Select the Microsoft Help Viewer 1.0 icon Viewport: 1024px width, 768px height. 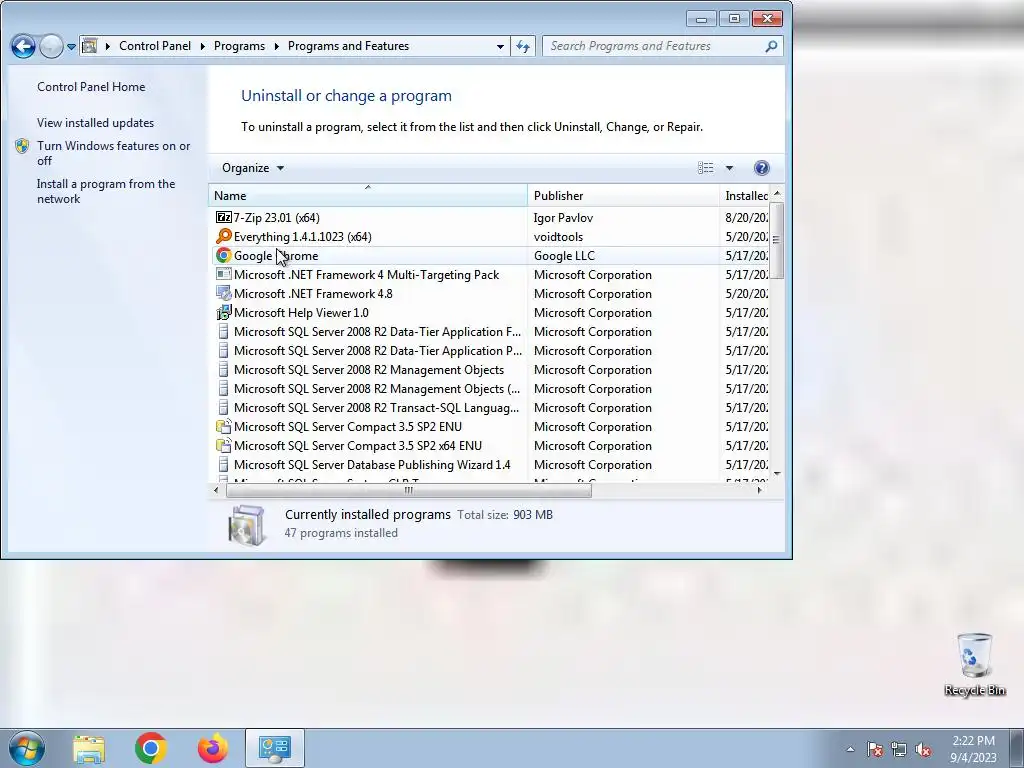223,312
